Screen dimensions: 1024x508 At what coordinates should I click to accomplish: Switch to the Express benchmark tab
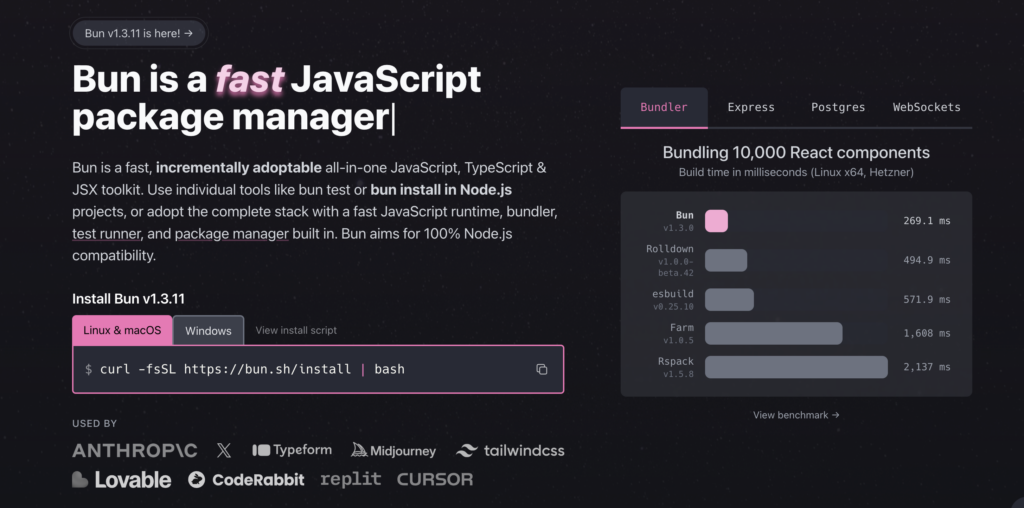coord(751,107)
